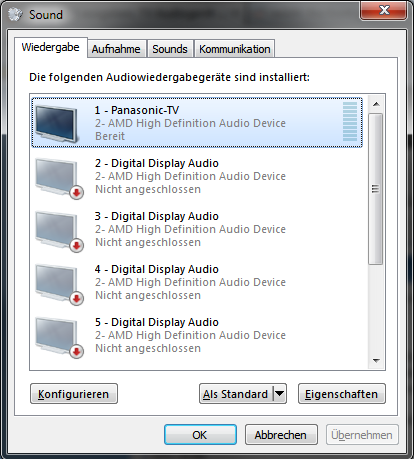Click the red not-connected arrow on device 2
Viewport: 414px width, 459px height.
click(77, 192)
